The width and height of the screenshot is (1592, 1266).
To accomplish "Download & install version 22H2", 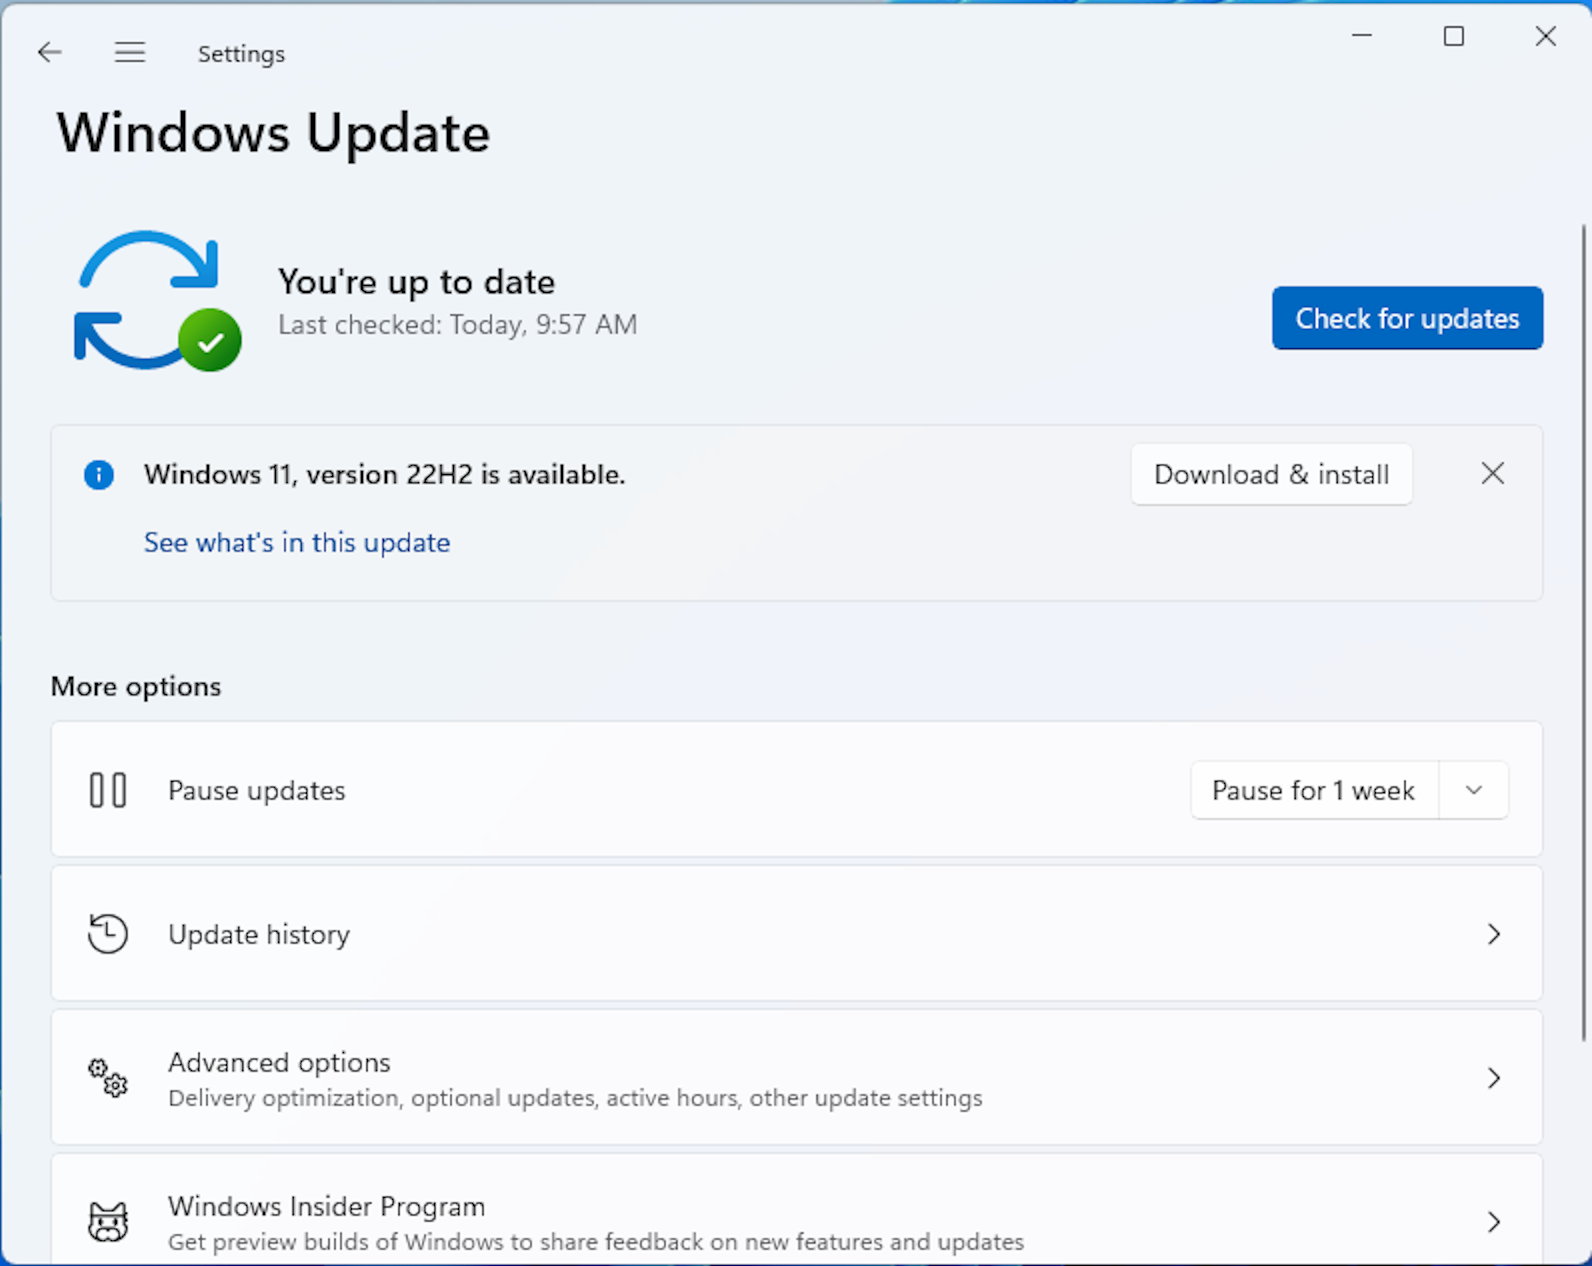I will coord(1271,474).
